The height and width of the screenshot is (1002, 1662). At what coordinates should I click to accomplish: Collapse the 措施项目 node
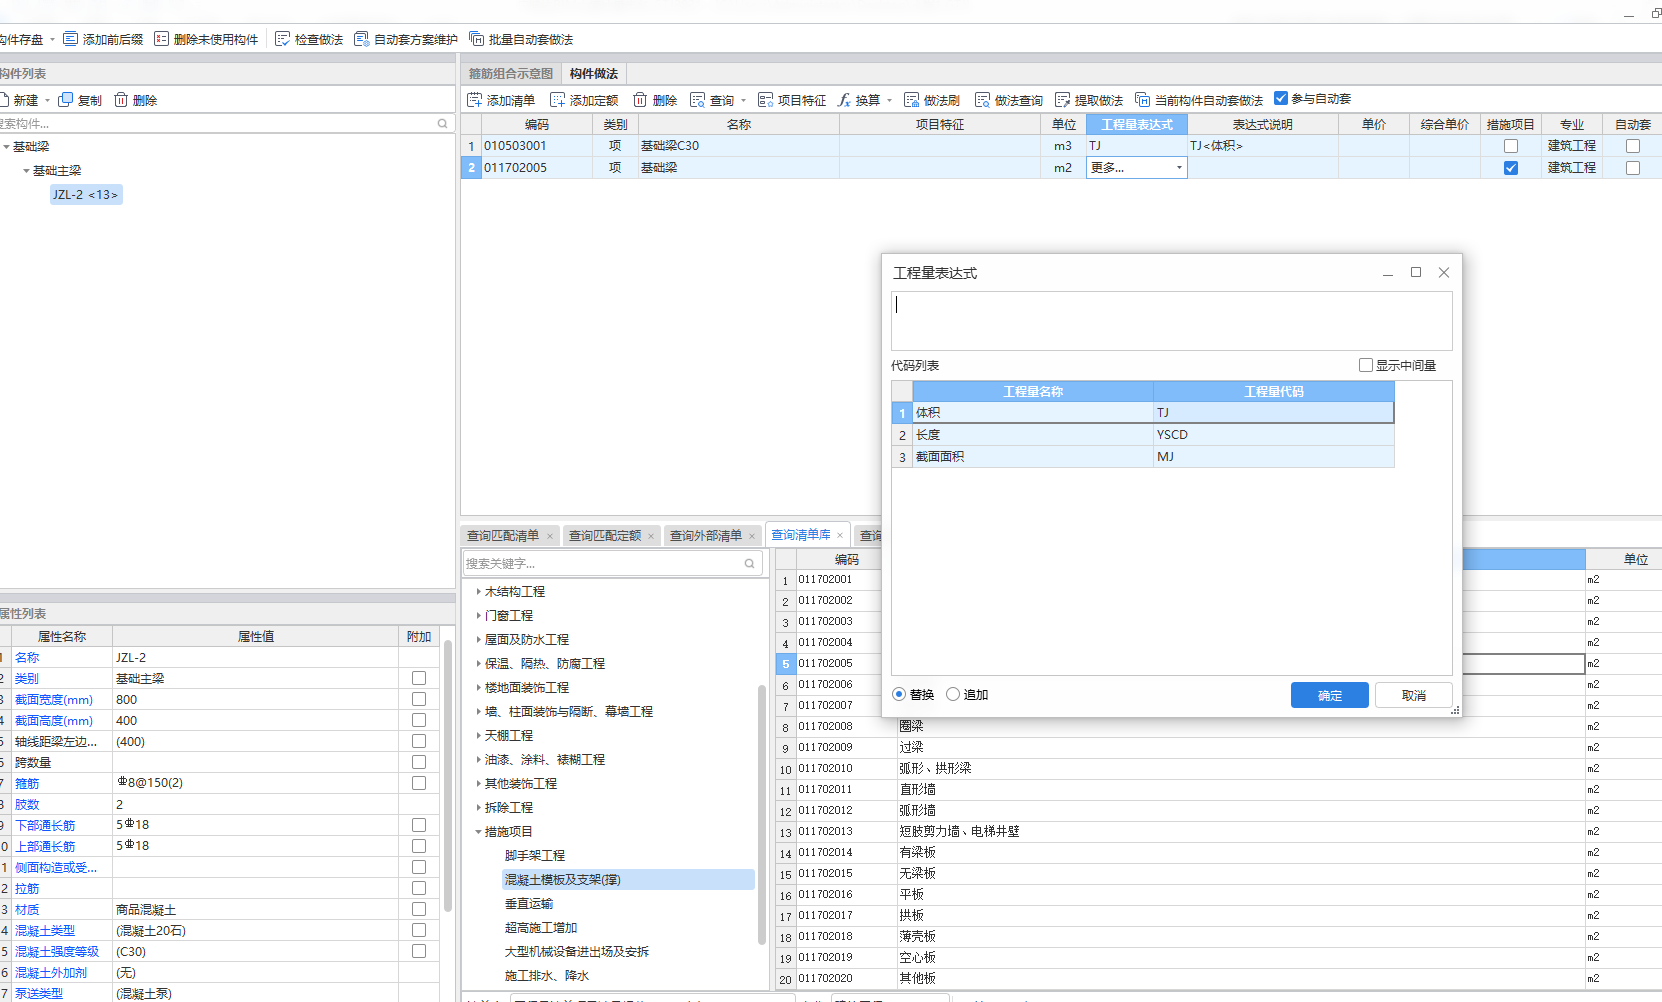pos(478,832)
